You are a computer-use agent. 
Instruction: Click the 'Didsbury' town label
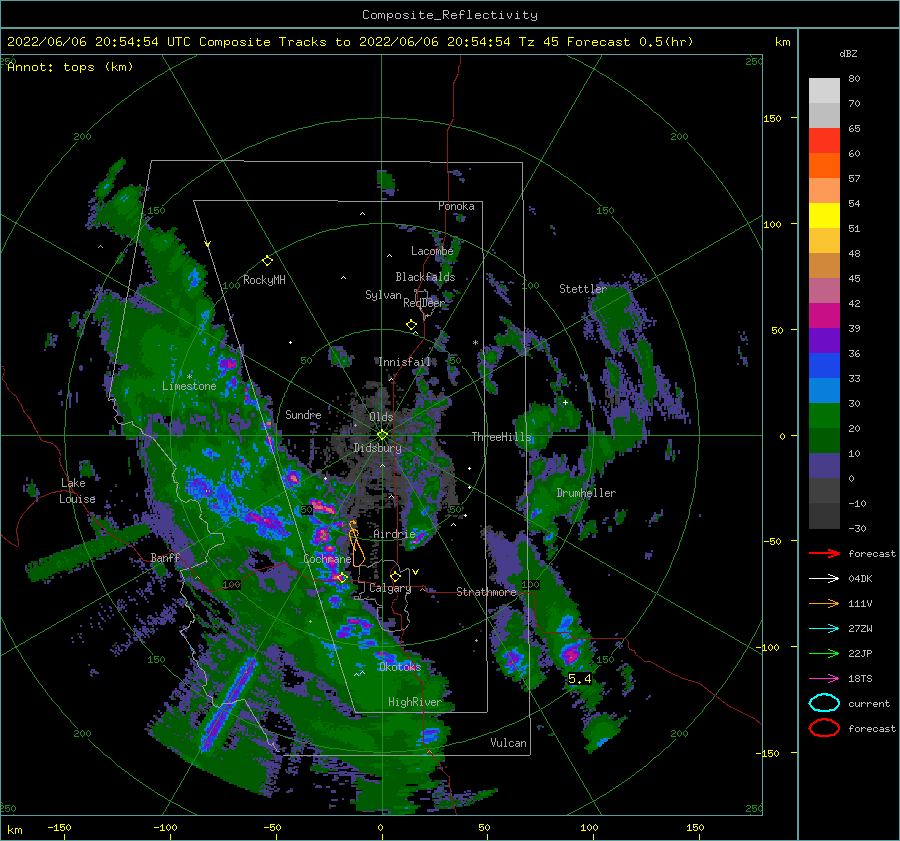(x=377, y=448)
